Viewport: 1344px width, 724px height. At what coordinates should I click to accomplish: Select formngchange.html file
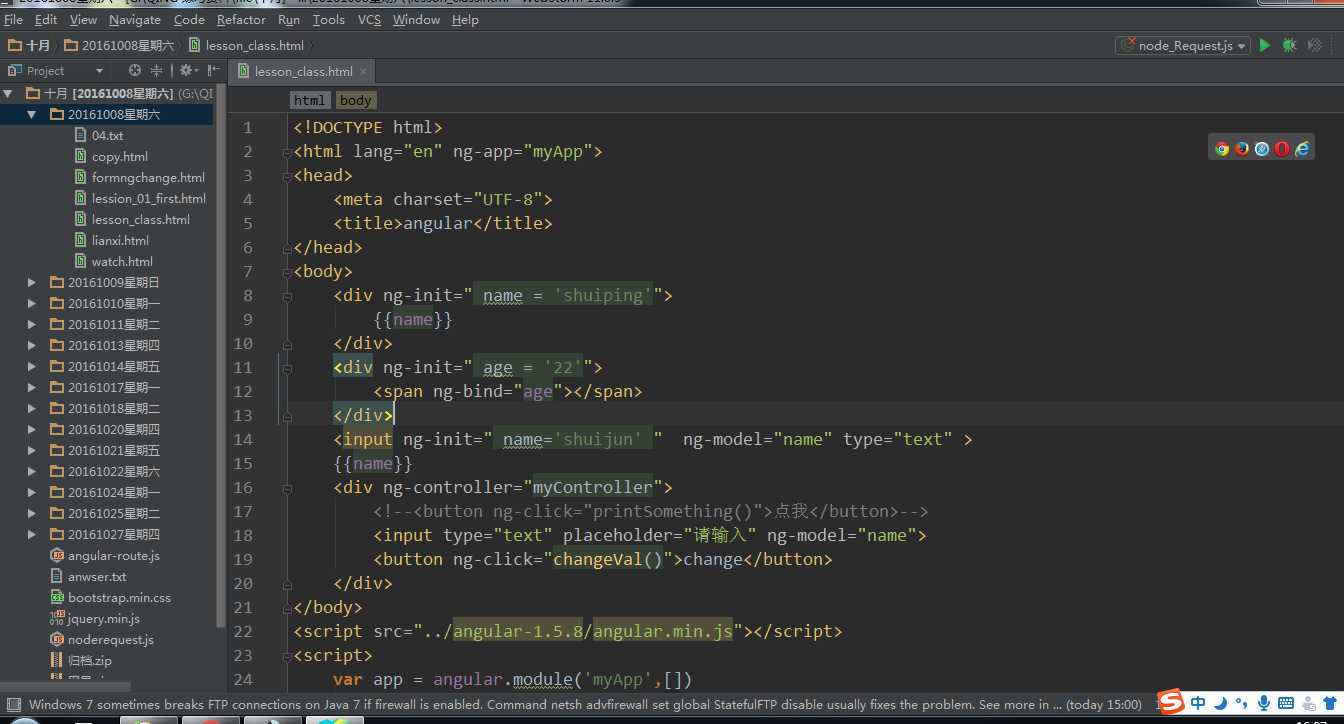[148, 177]
